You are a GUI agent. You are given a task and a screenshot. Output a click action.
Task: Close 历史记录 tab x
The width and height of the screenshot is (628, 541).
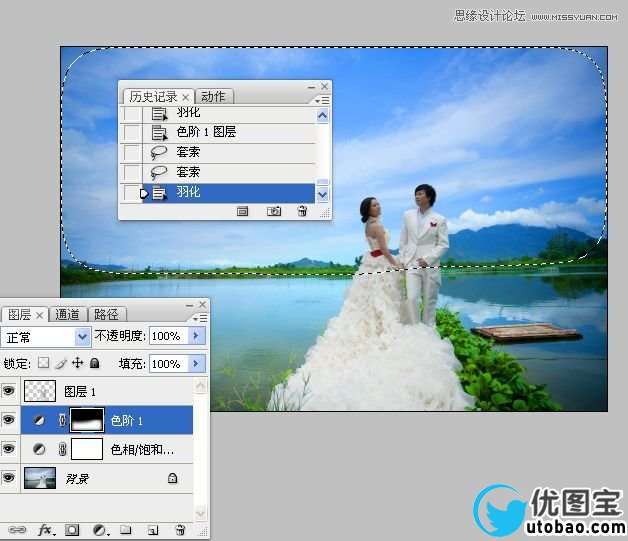(x=185, y=97)
